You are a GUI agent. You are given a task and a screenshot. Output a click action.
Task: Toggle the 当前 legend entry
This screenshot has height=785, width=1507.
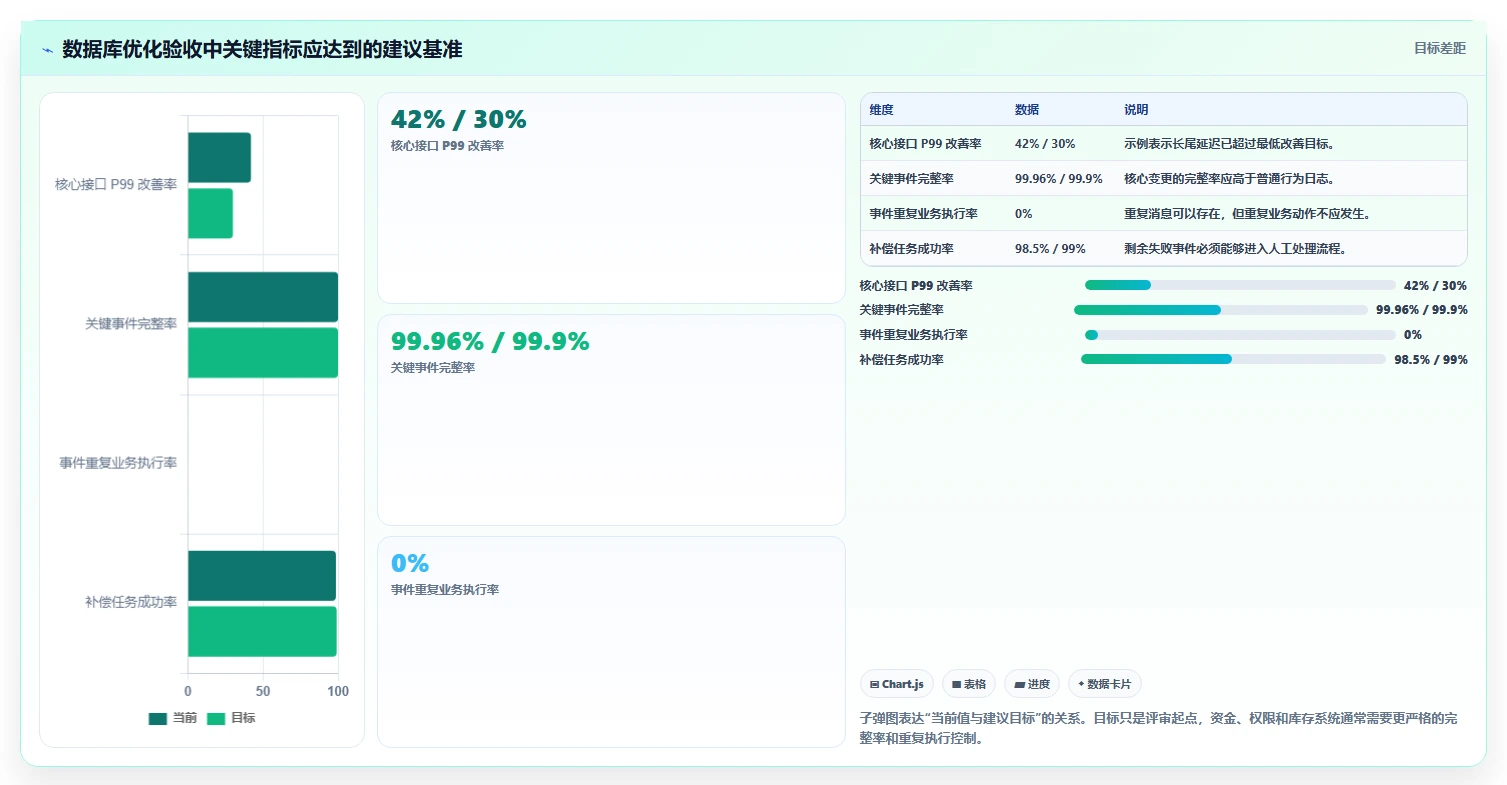[173, 718]
